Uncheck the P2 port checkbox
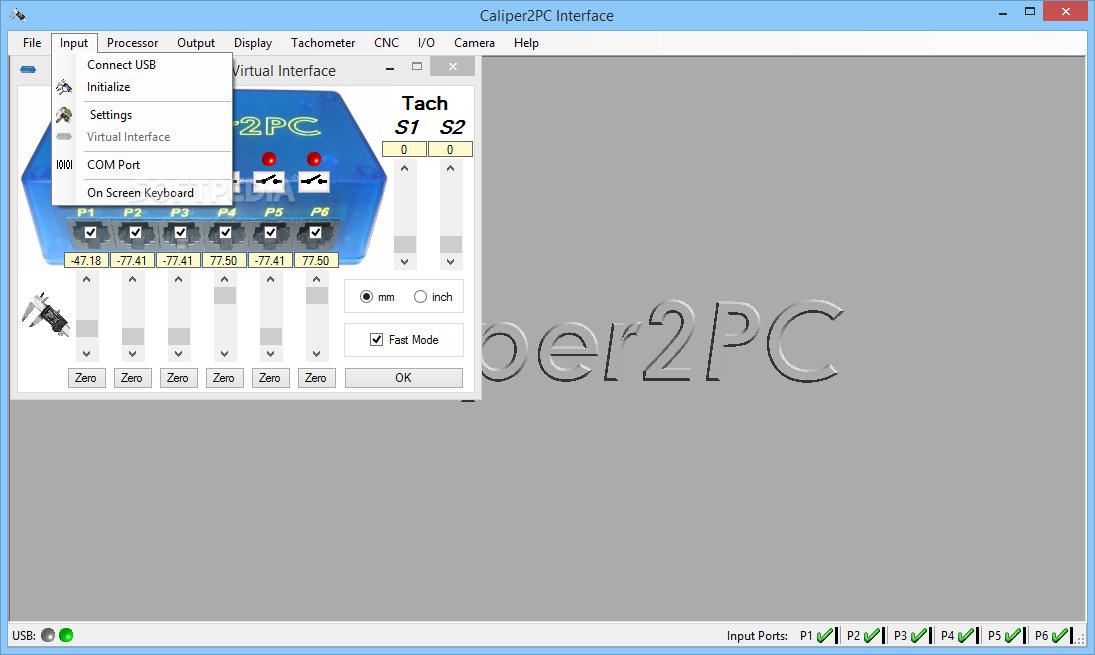The width and height of the screenshot is (1095, 655). click(135, 233)
